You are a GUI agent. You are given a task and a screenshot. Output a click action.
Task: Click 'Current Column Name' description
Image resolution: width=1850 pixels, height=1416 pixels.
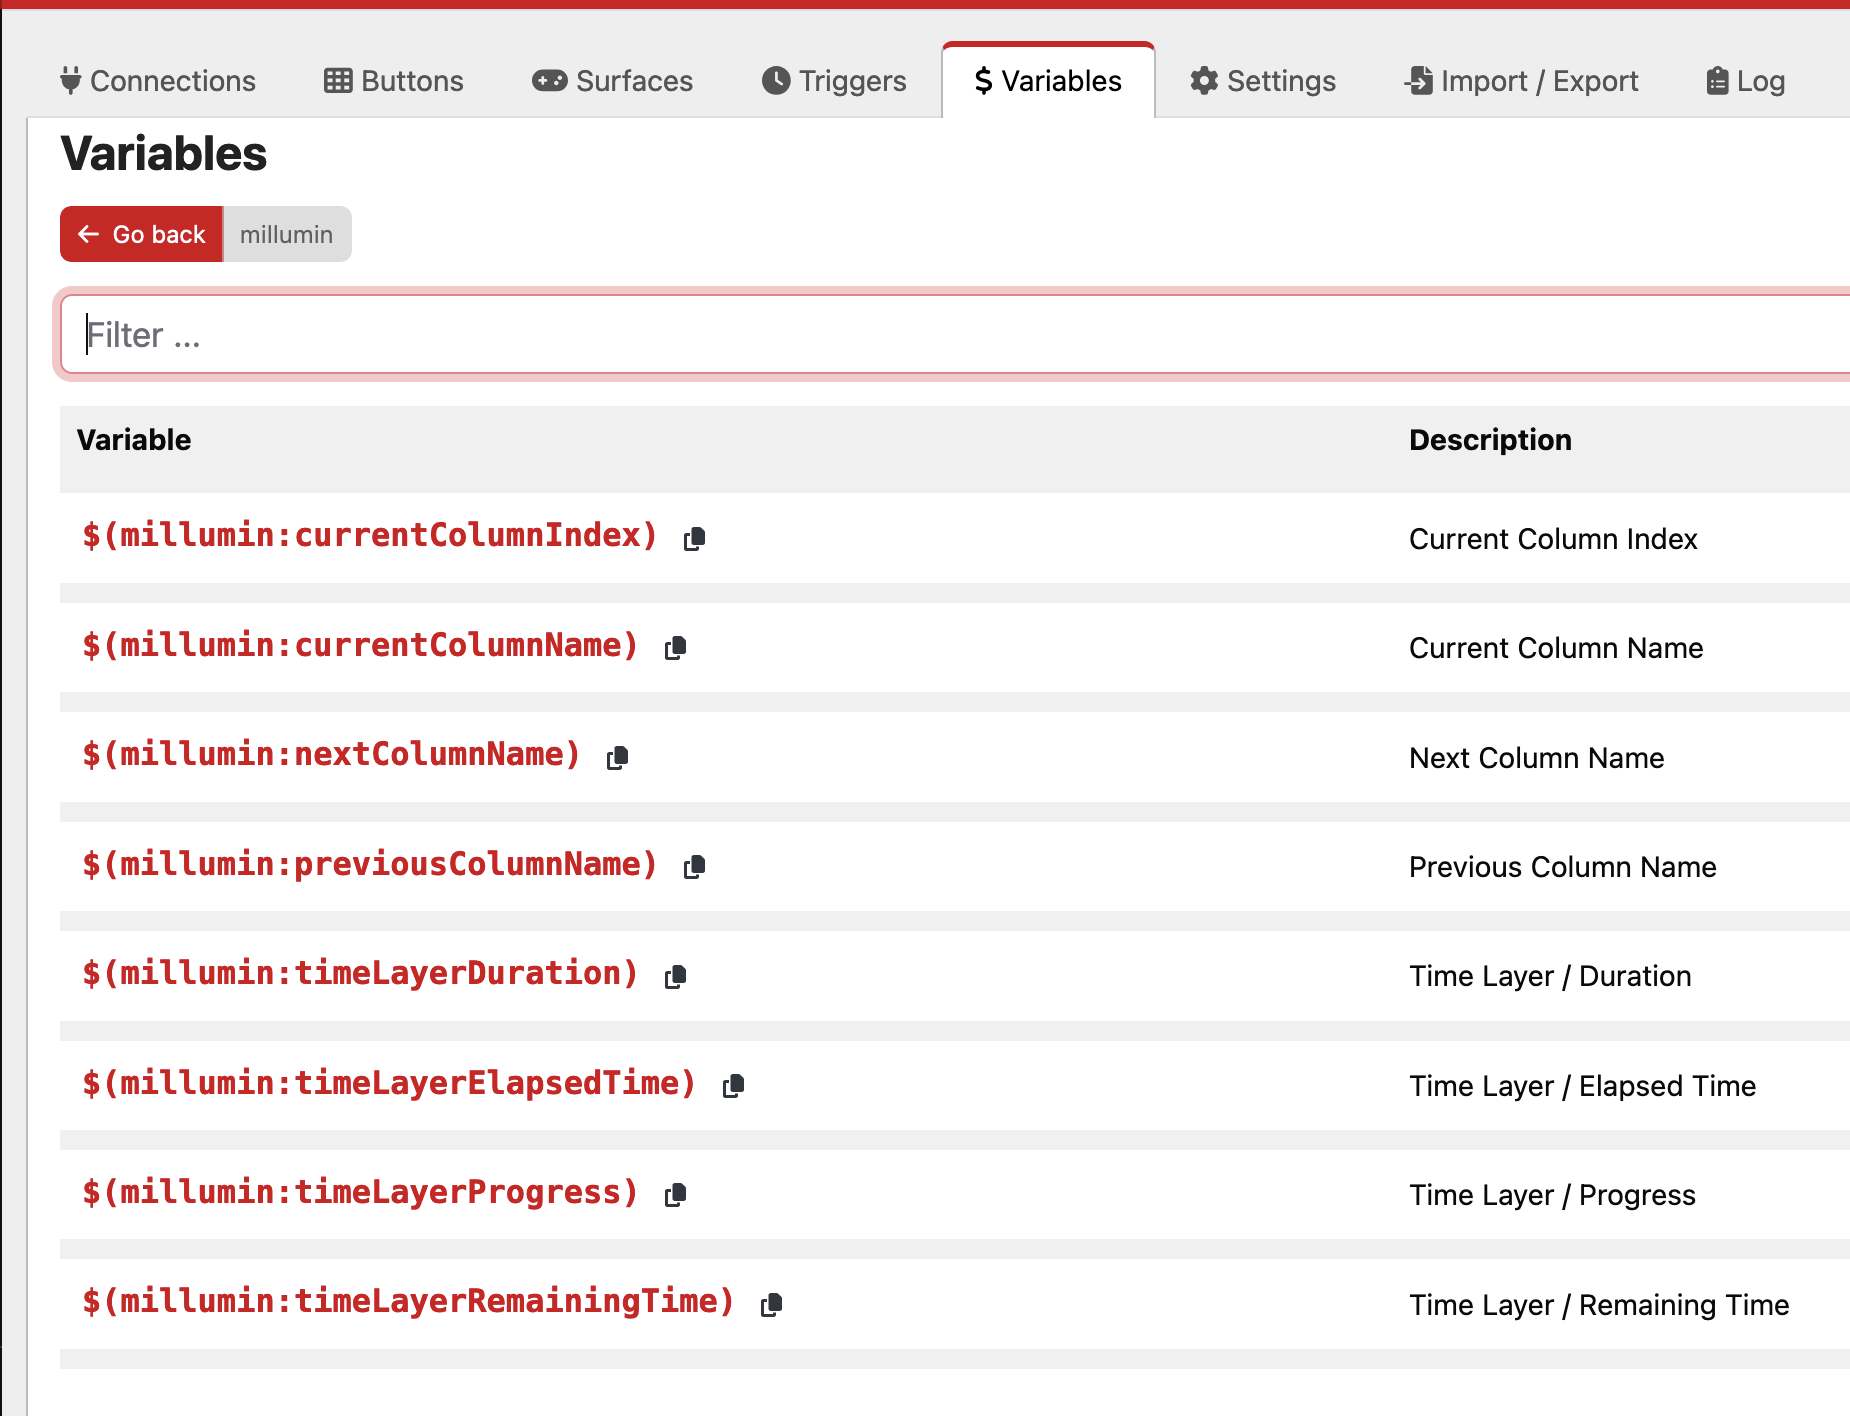(x=1556, y=648)
